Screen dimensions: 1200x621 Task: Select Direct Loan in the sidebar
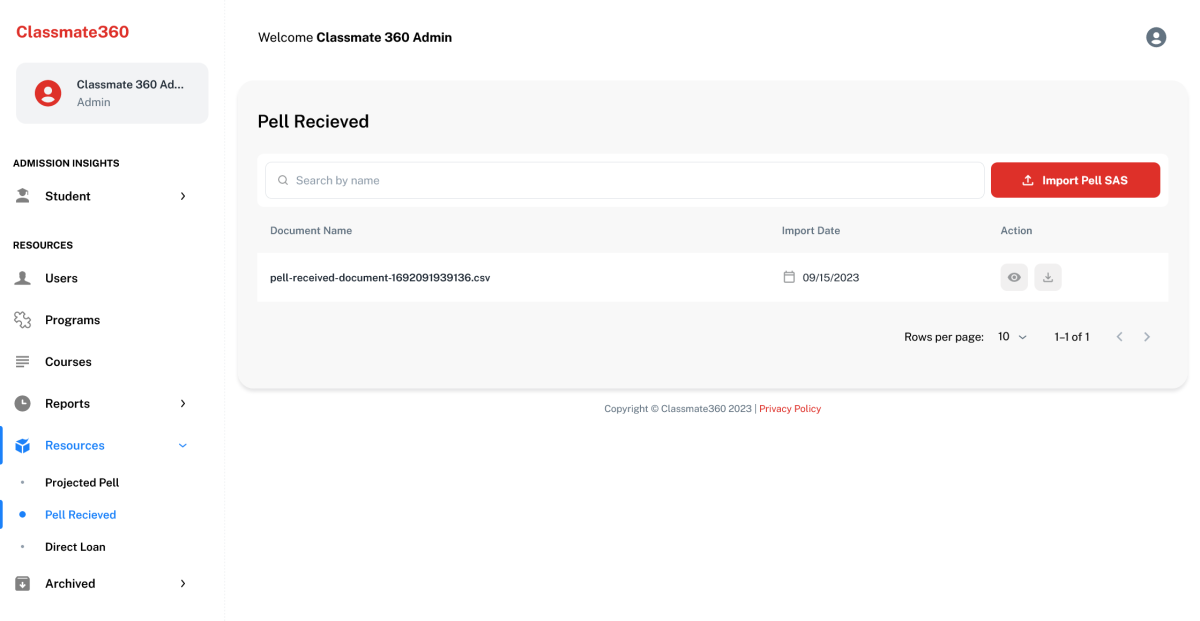click(x=75, y=547)
